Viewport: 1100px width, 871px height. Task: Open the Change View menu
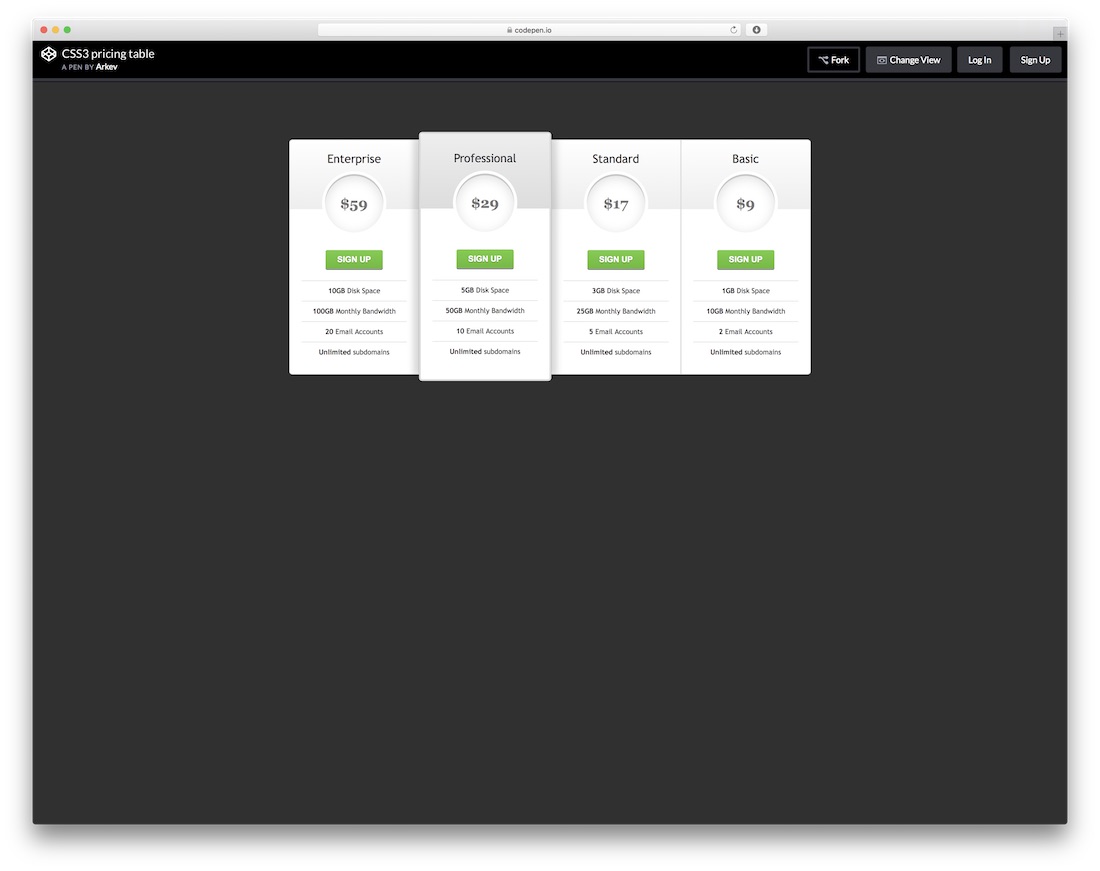pos(908,60)
